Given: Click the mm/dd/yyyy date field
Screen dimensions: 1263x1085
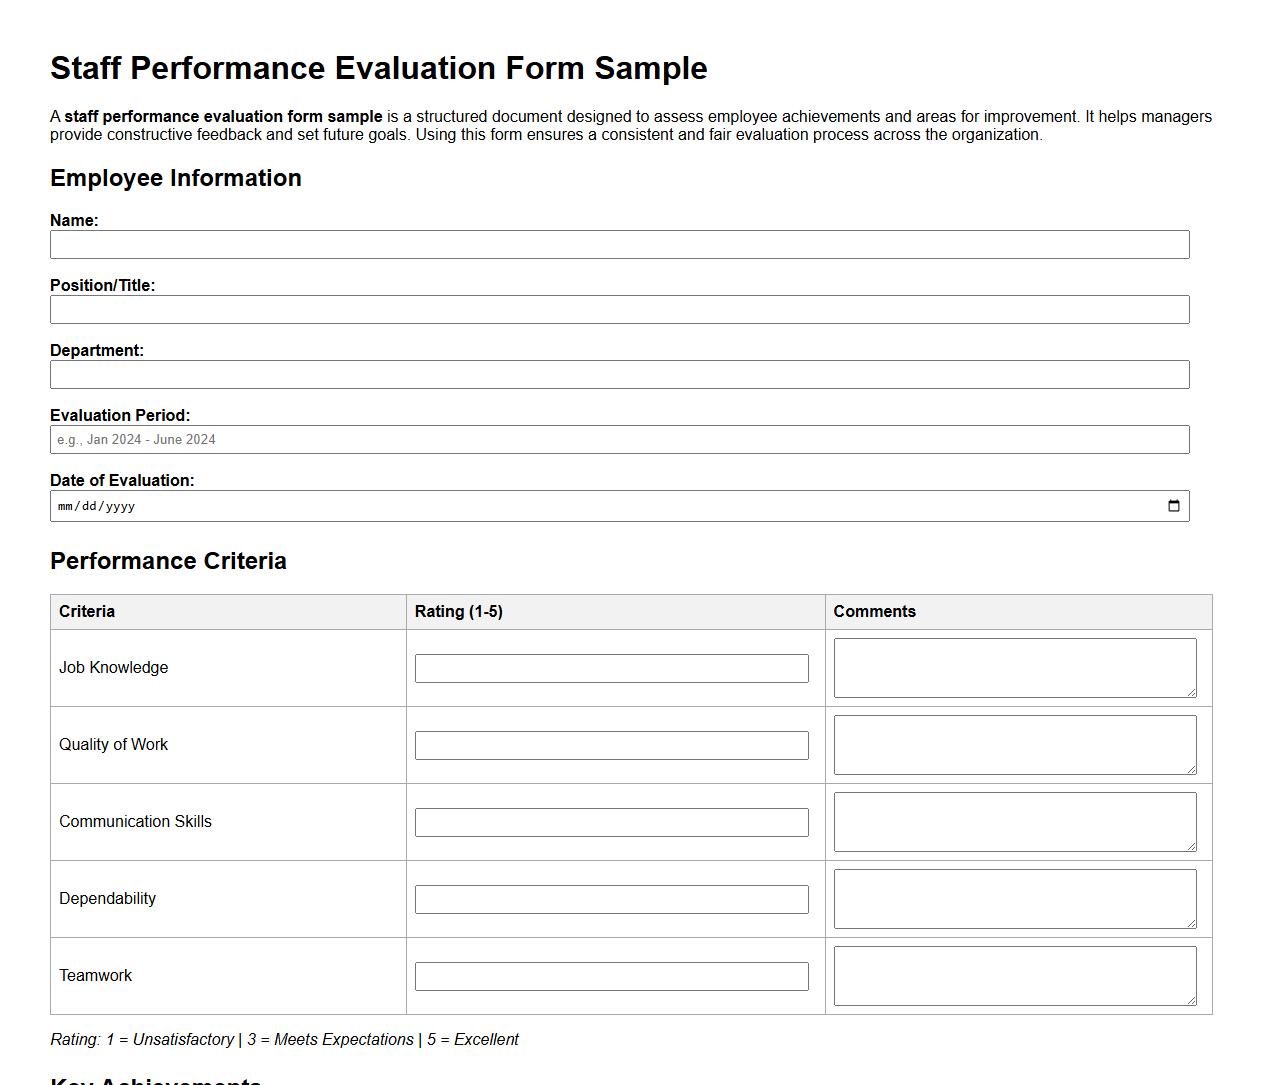Looking at the screenshot, I should (x=600, y=506).
